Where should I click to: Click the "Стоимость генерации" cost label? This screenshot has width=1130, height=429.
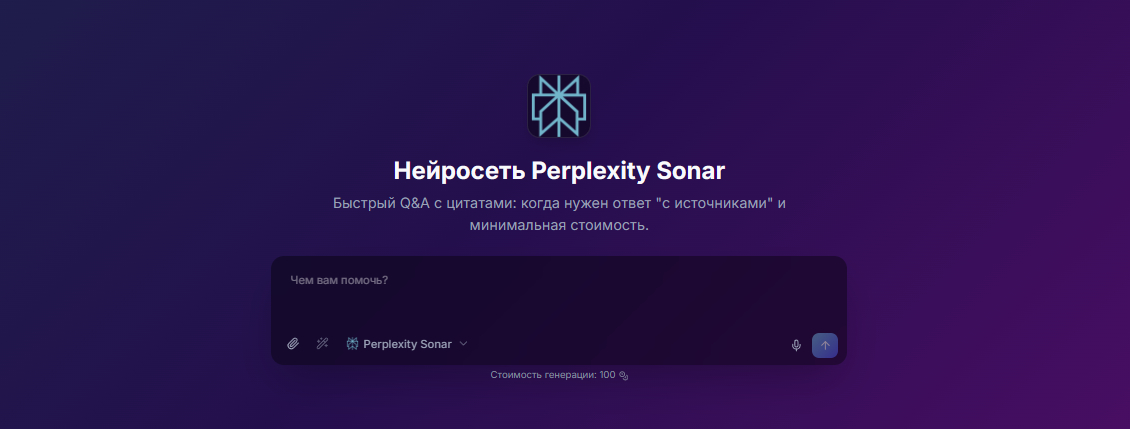pos(543,375)
